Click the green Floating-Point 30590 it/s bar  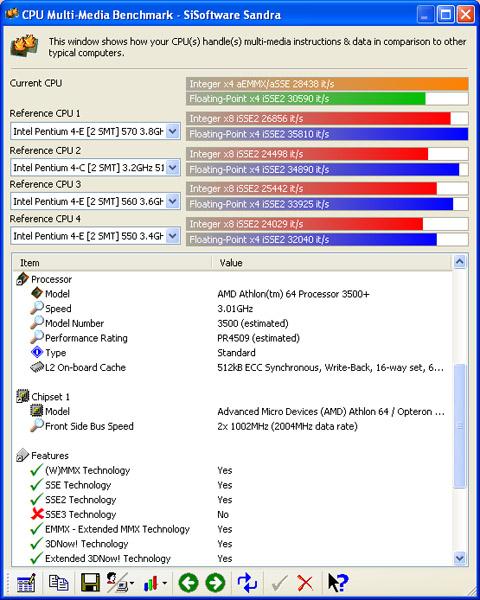tap(305, 99)
